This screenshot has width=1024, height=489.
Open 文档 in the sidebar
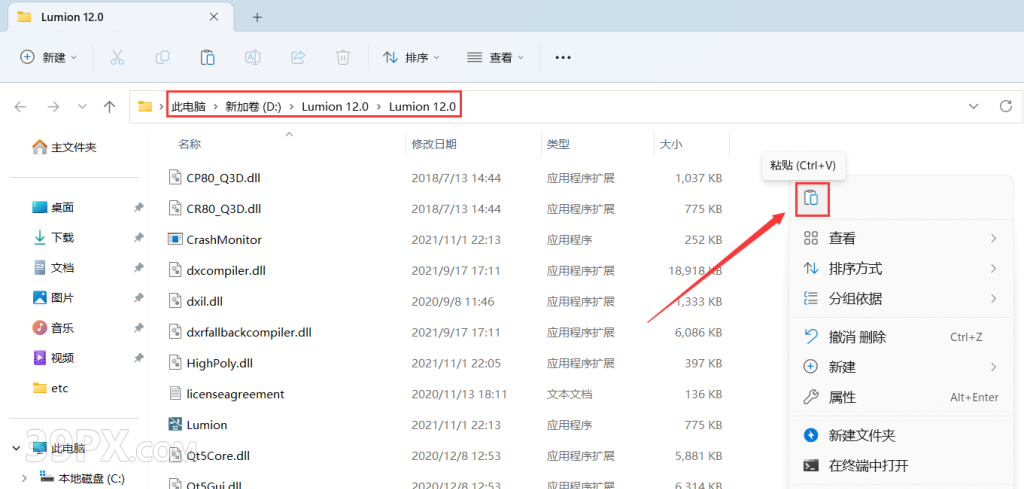[x=53, y=268]
